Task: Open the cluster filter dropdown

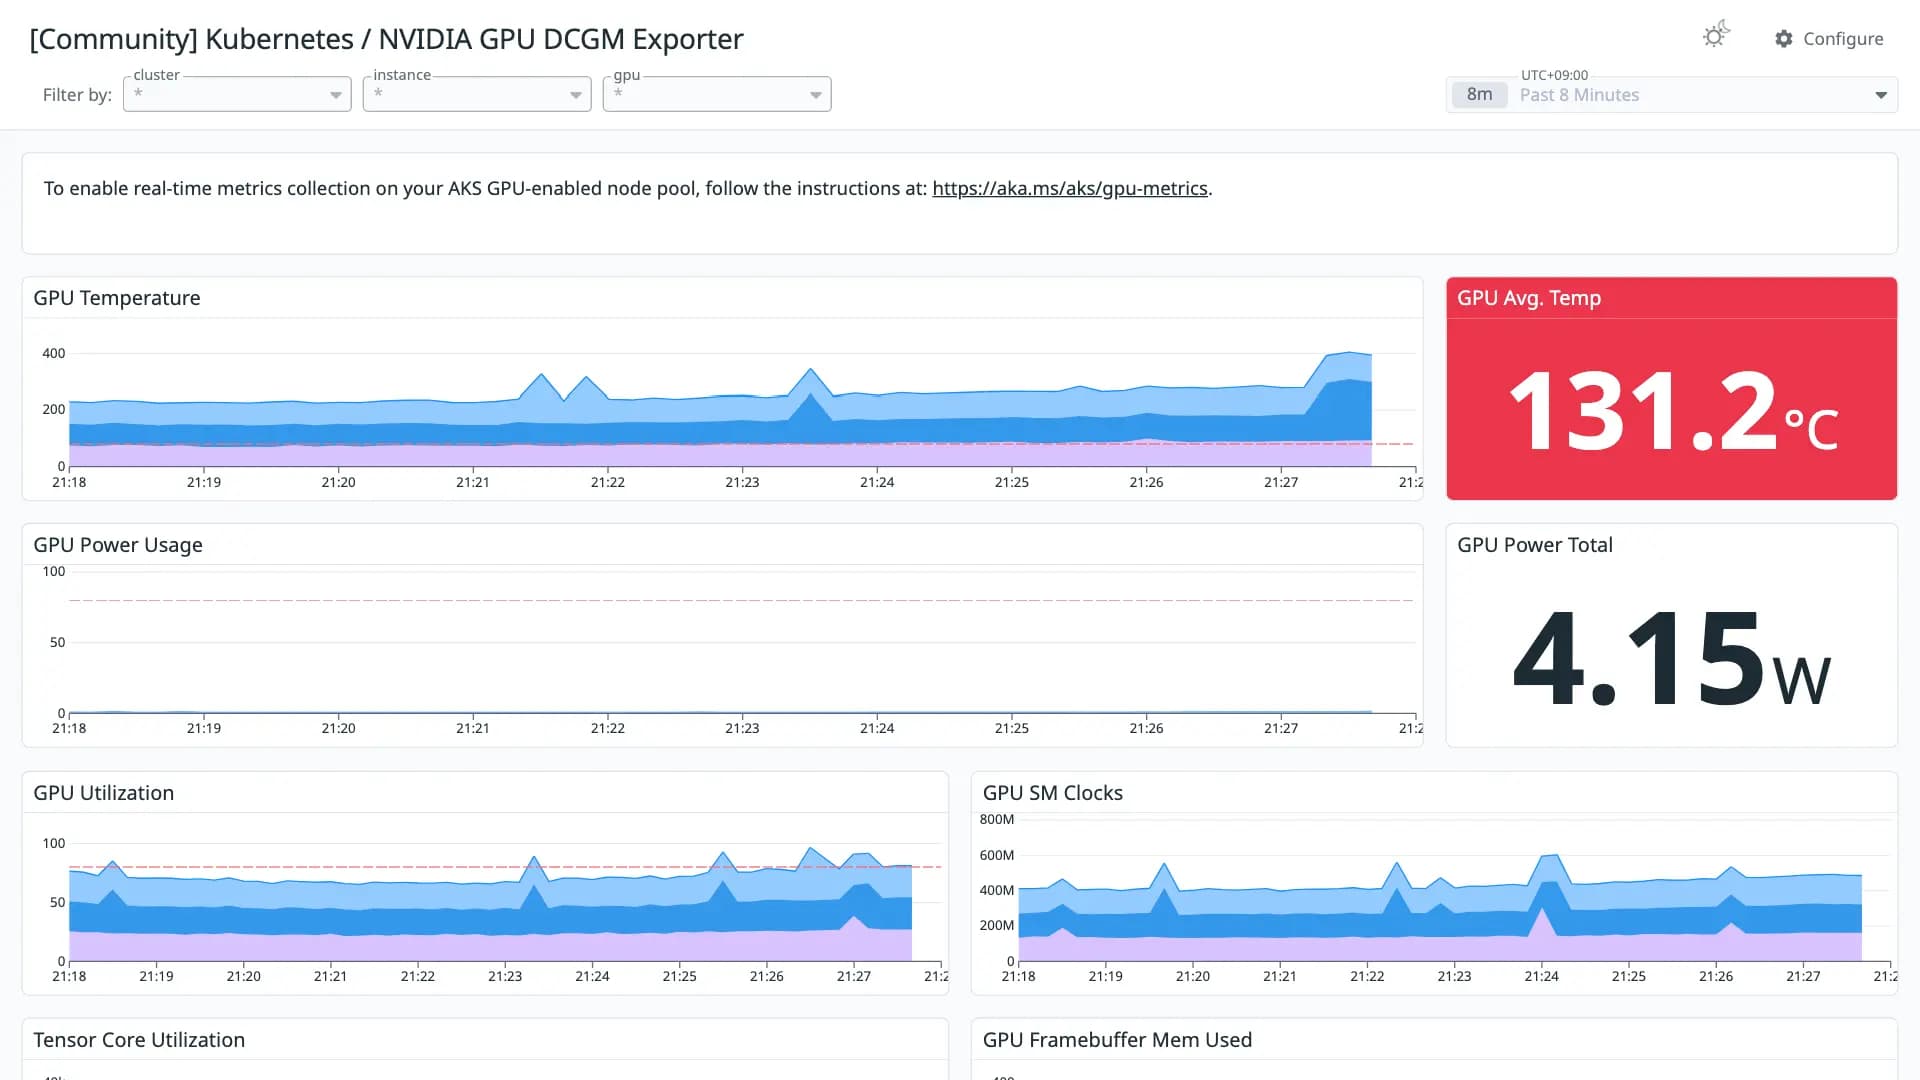Action: pos(237,94)
